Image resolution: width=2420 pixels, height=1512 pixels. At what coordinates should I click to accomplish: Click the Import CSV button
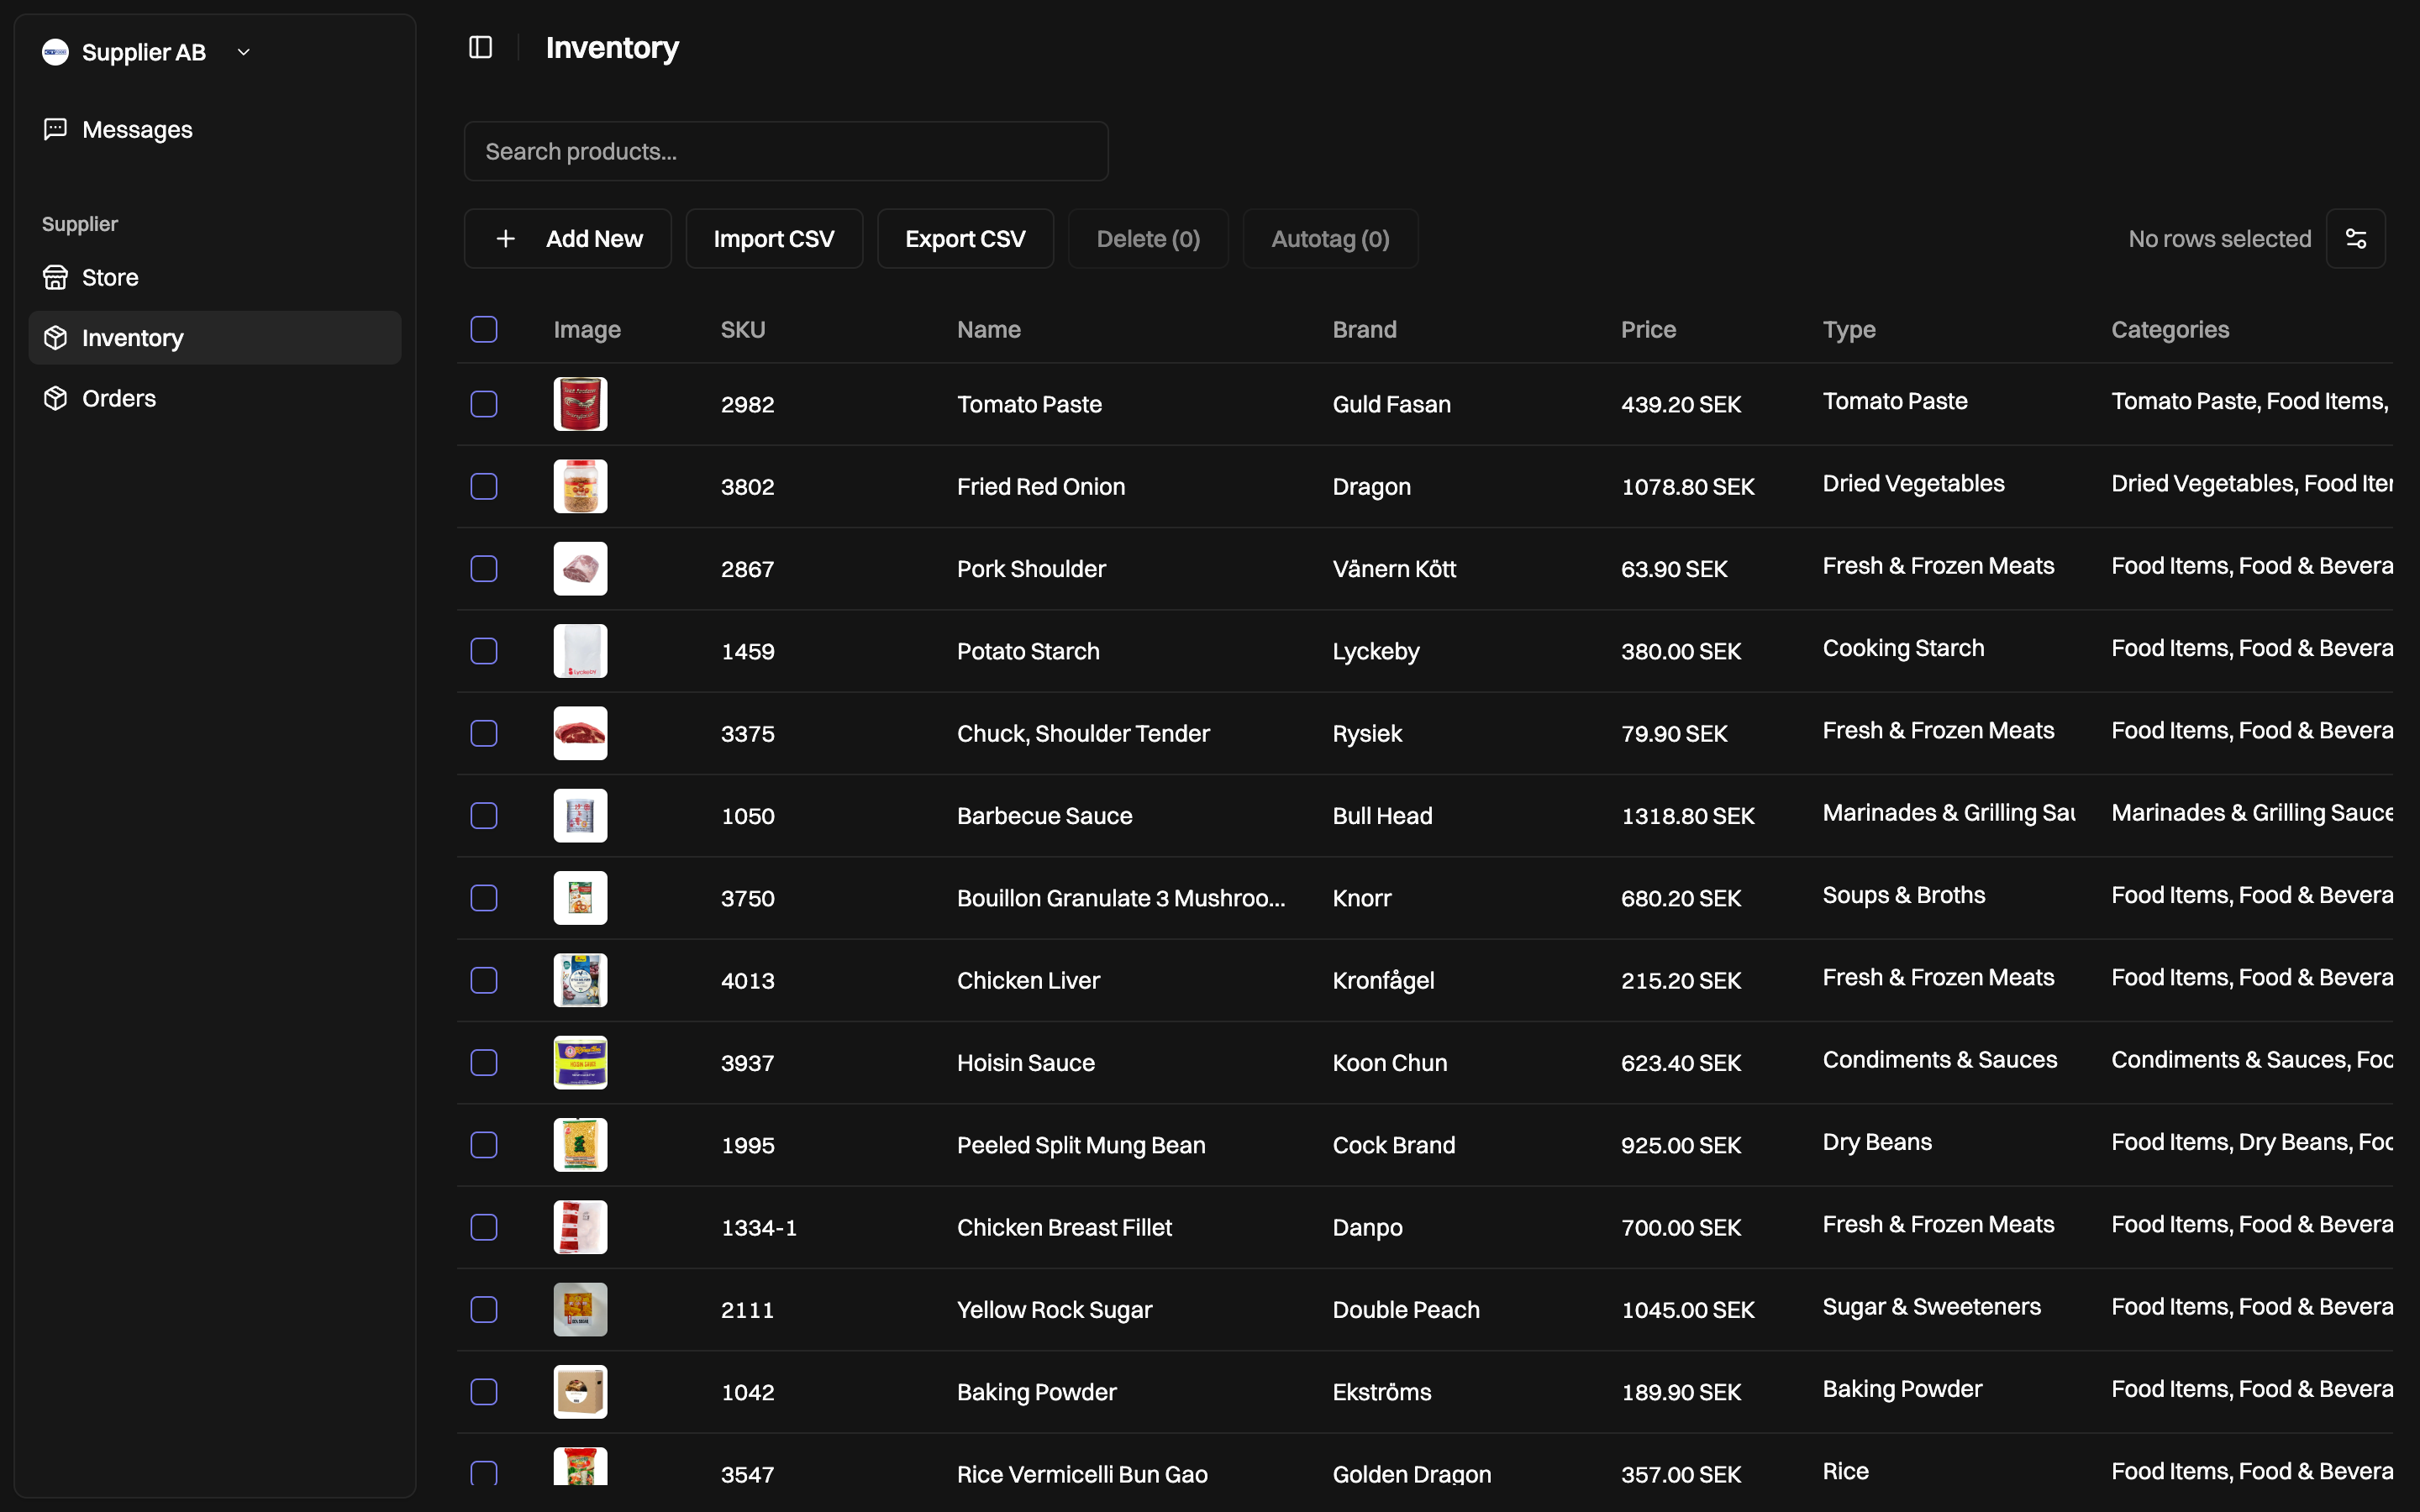click(773, 239)
